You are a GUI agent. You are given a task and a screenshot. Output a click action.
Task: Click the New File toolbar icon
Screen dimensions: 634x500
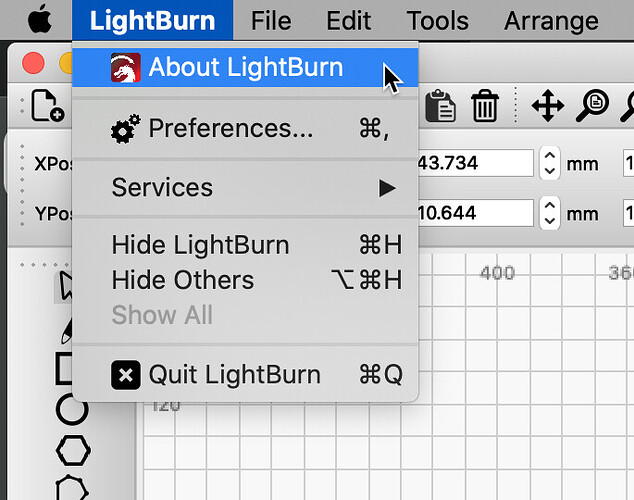[46, 105]
